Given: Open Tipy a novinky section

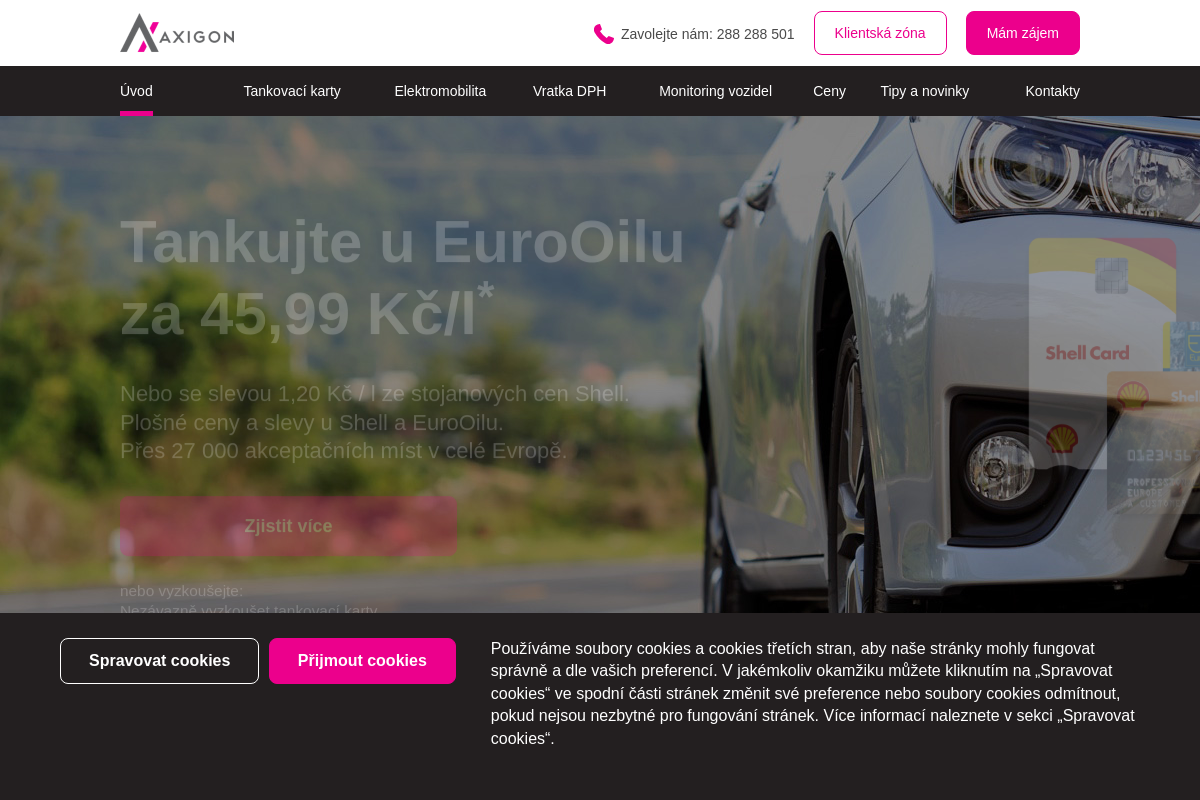Looking at the screenshot, I should coord(924,91).
